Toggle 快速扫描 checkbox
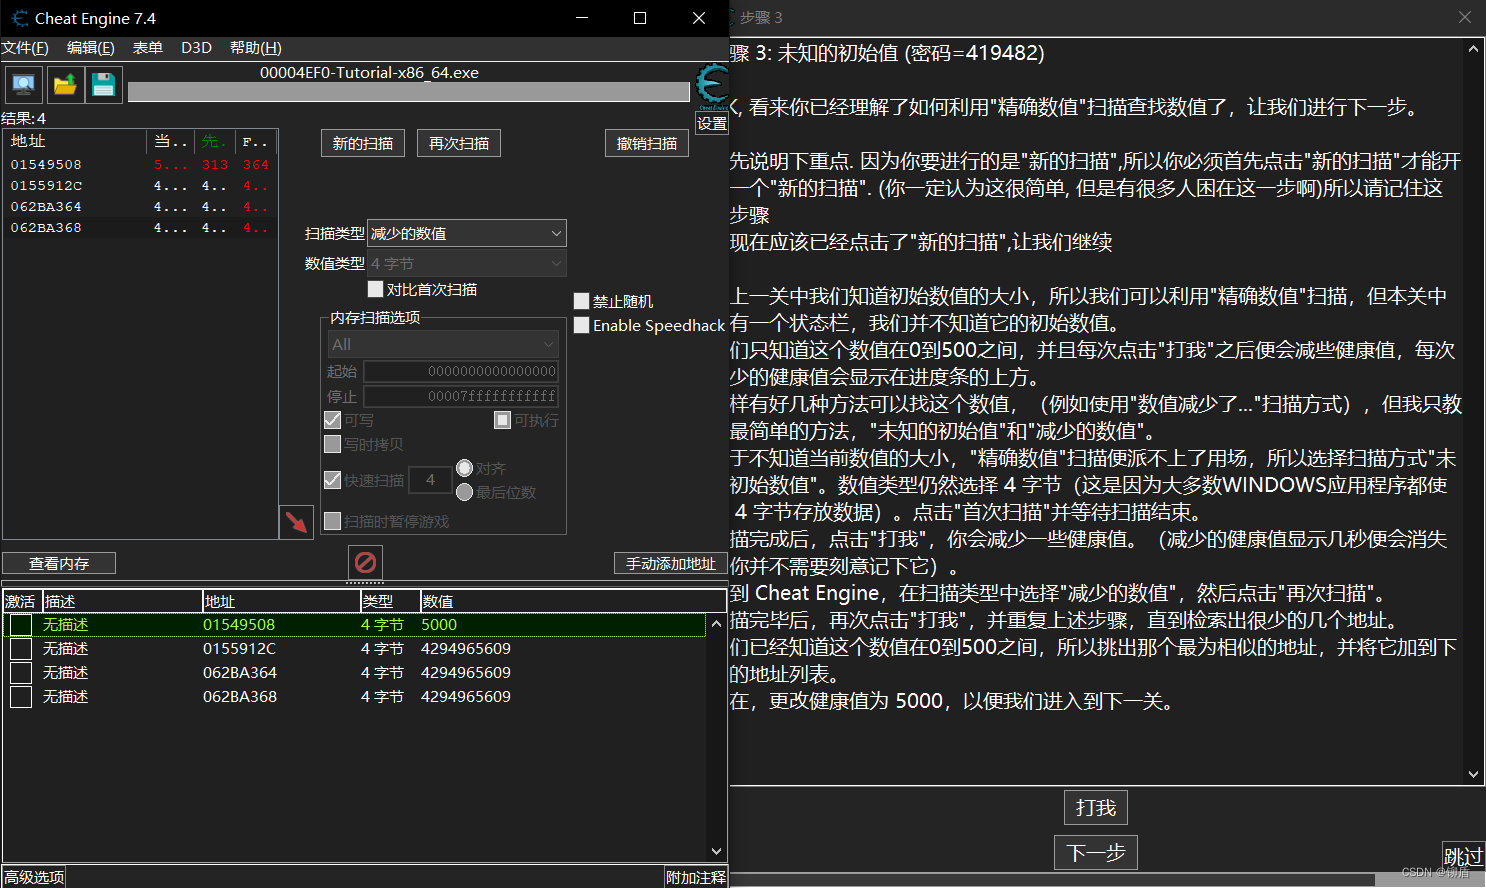This screenshot has height=888, width=1486. click(x=333, y=480)
